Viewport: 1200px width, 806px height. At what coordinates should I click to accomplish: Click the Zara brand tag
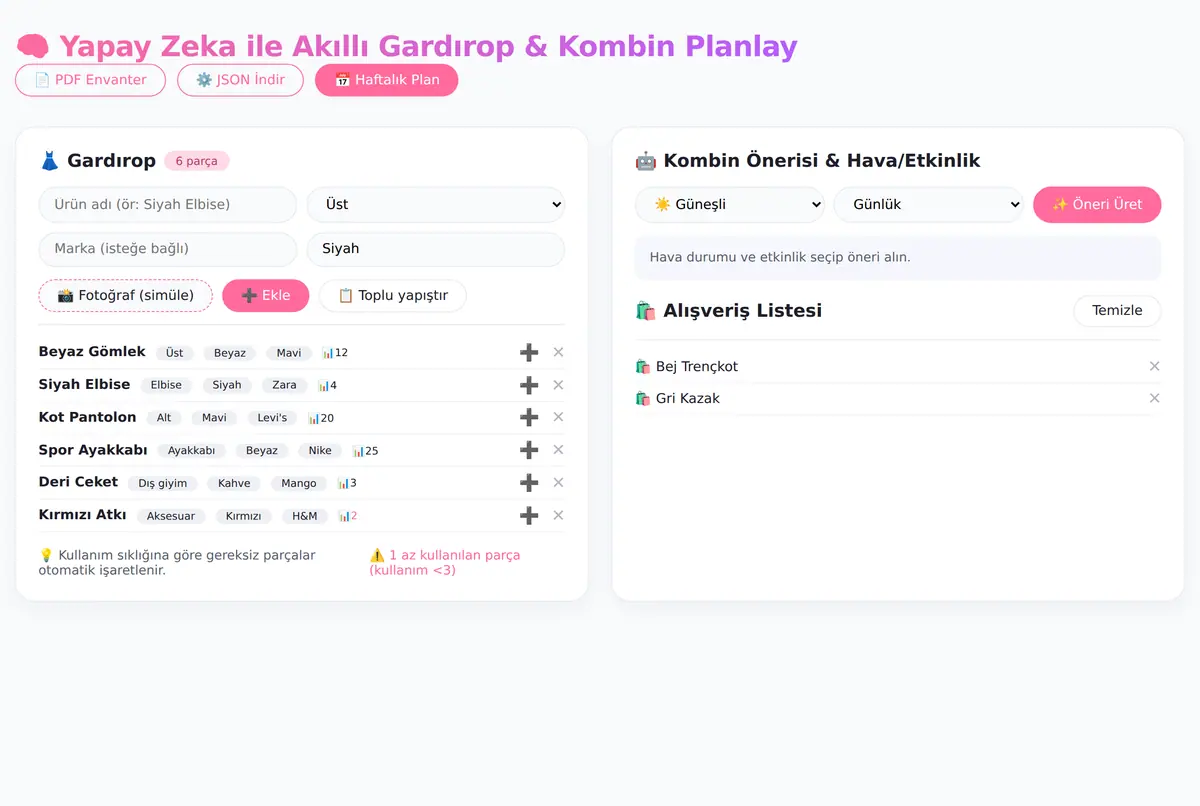tap(284, 385)
